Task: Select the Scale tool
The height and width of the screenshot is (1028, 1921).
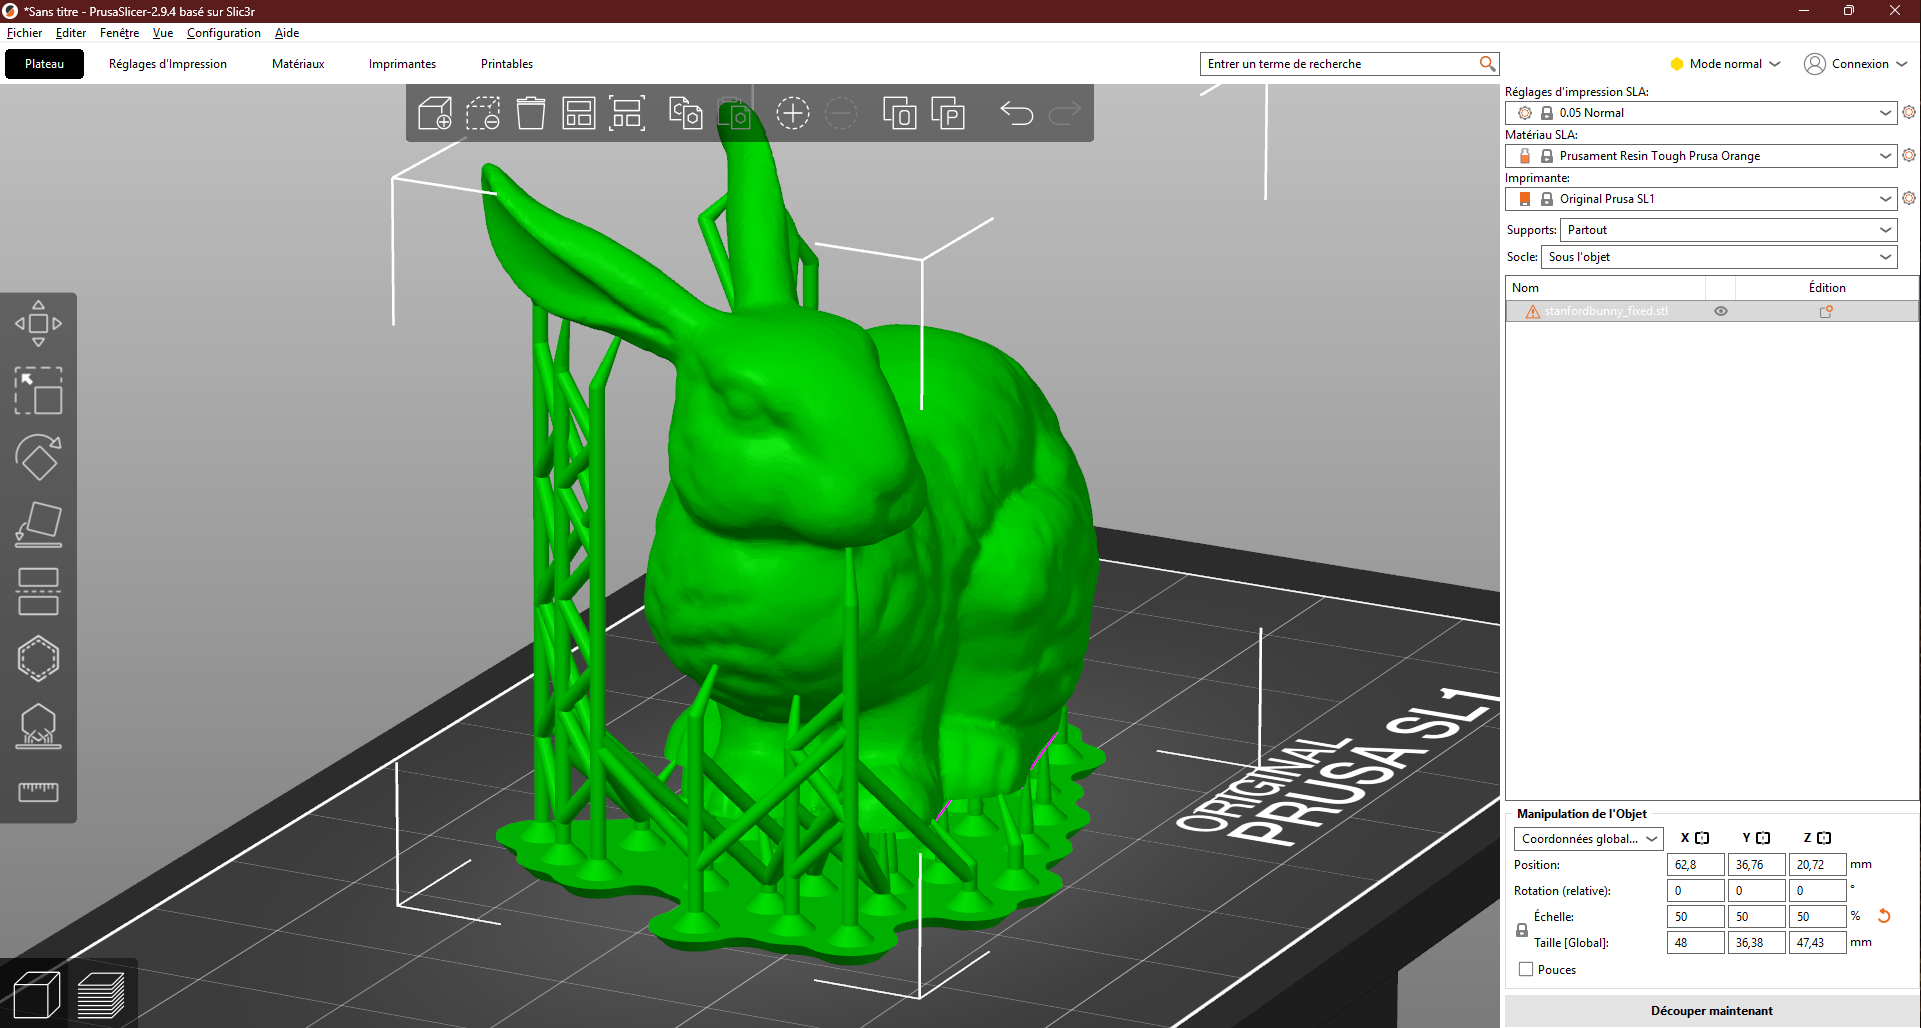Action: click(38, 391)
